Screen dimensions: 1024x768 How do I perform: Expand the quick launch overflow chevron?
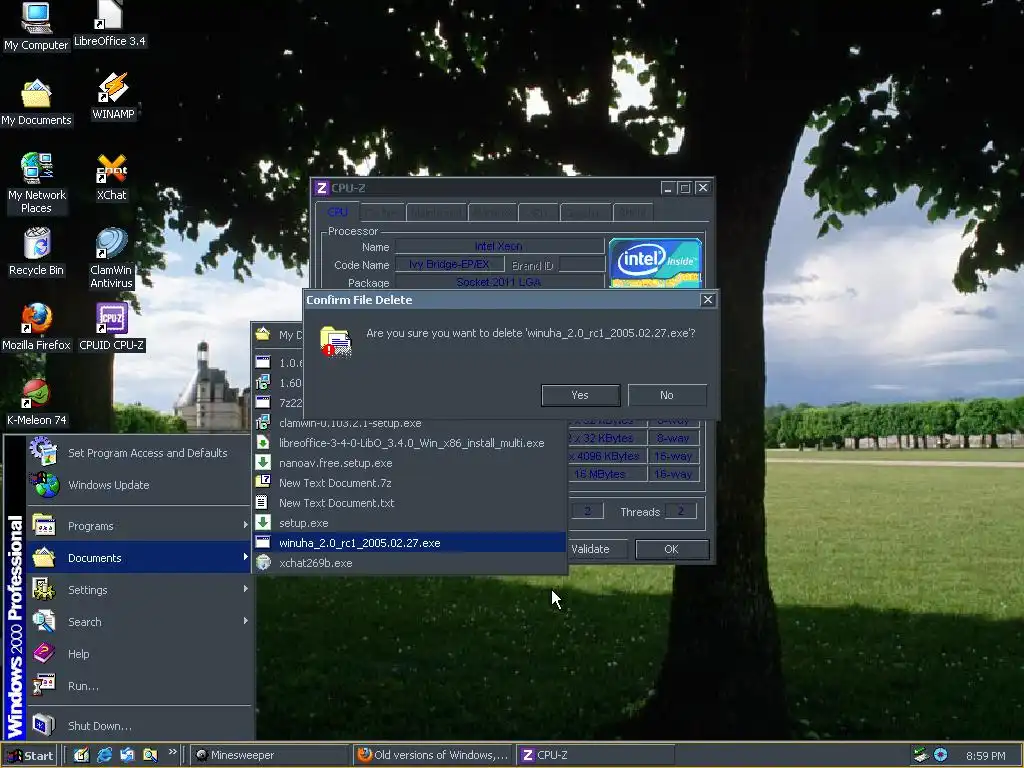tap(172, 752)
